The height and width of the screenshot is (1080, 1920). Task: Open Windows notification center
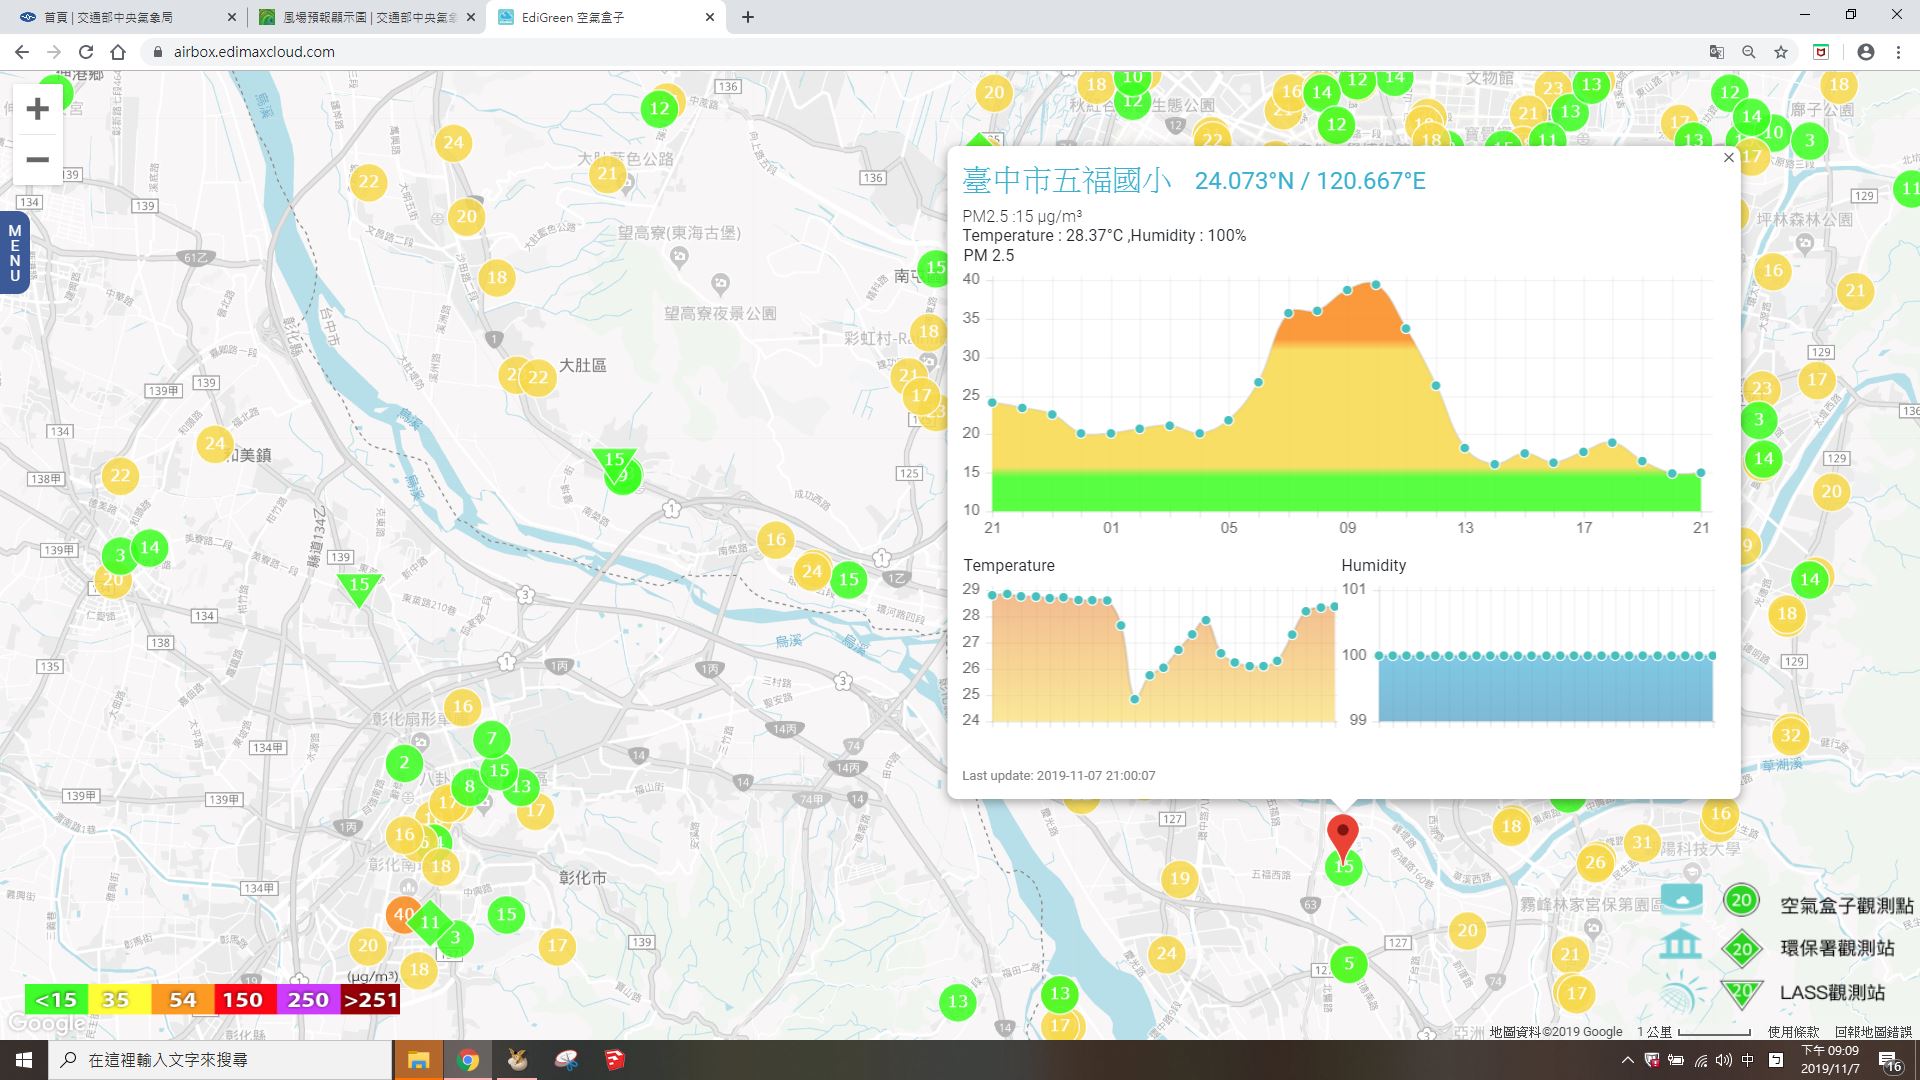click(x=1890, y=1060)
